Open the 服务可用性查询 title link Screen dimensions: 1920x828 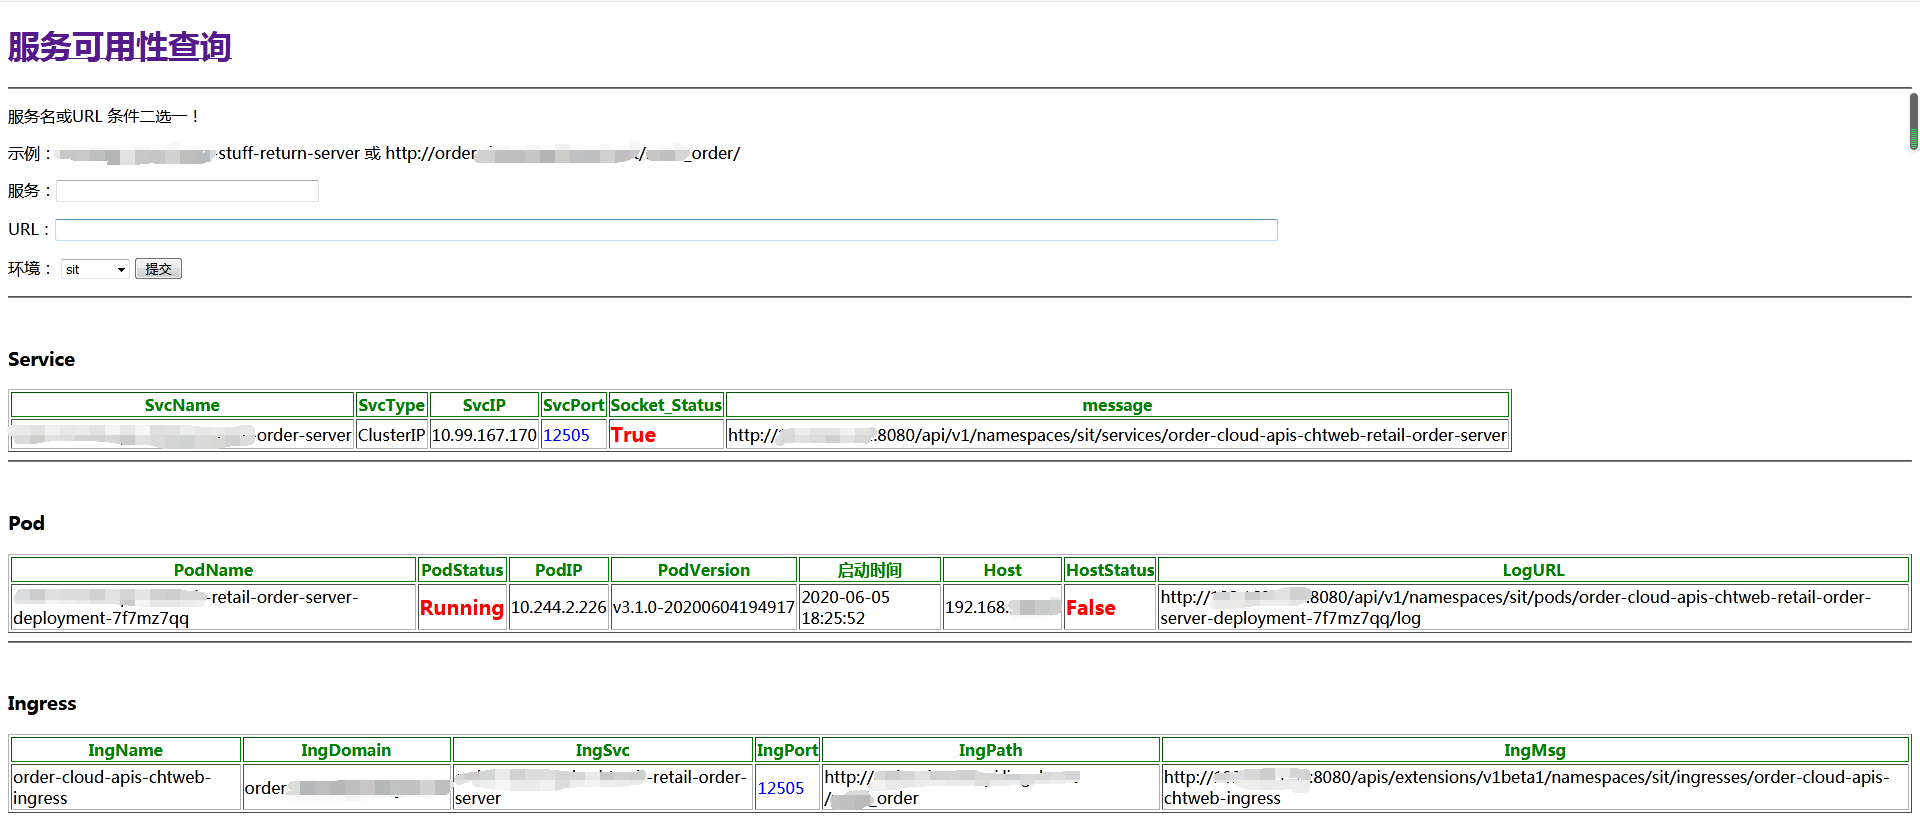pos(119,47)
